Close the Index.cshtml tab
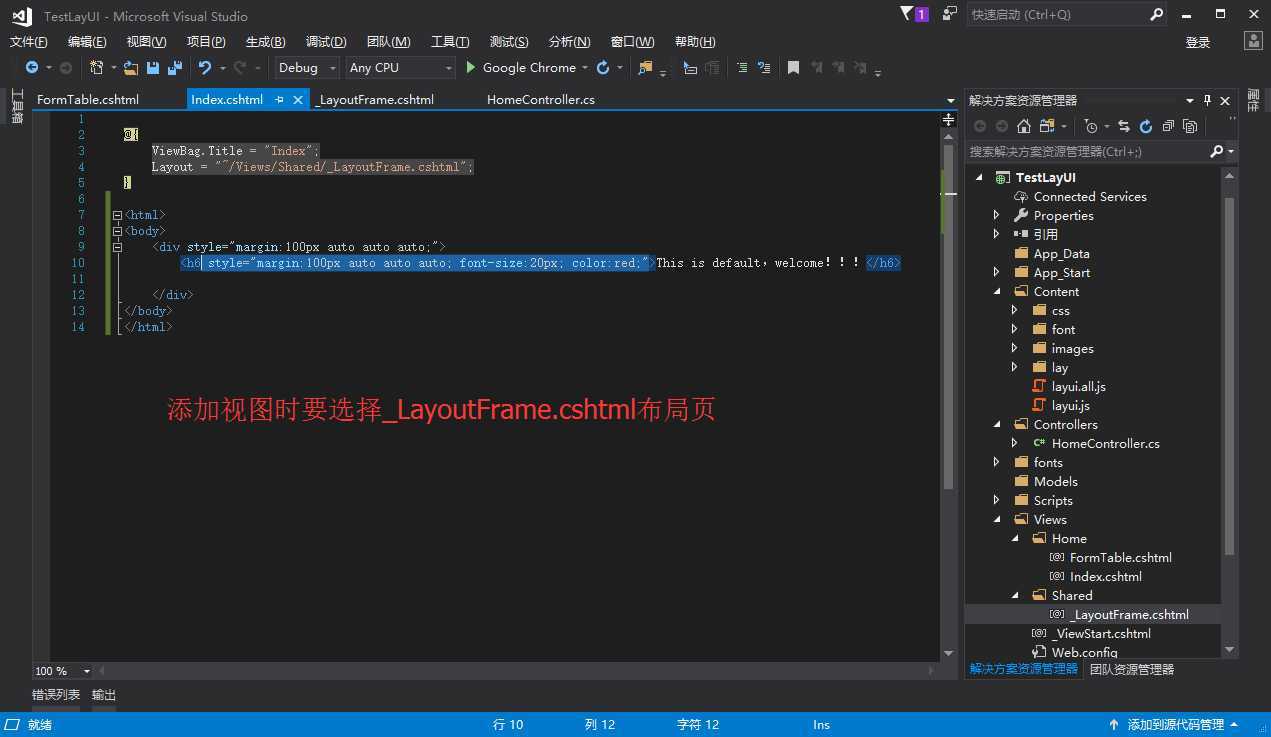1271x737 pixels. click(x=298, y=100)
